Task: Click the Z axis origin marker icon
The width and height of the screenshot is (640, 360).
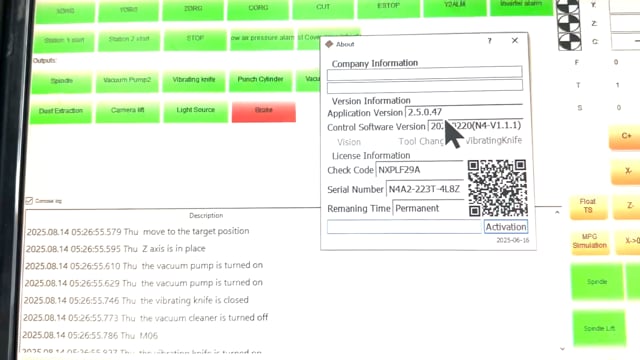Action: [x=569, y=23]
